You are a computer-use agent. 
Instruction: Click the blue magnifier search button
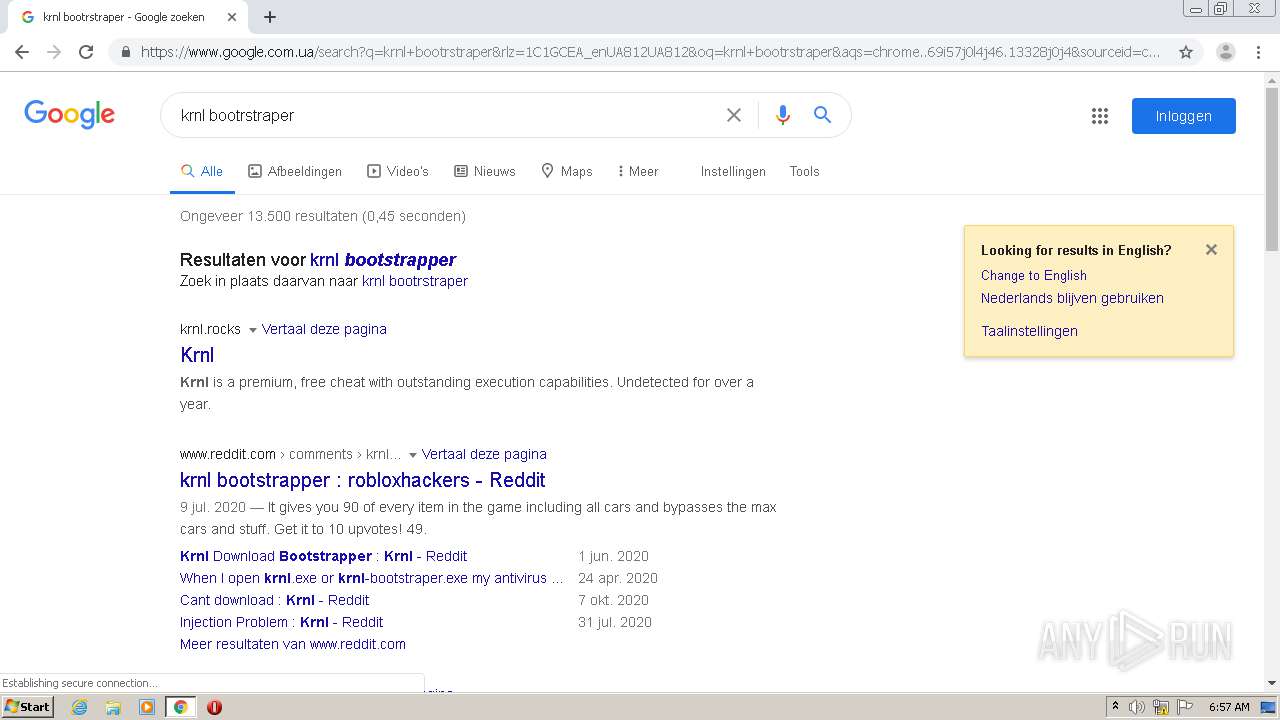[822, 115]
